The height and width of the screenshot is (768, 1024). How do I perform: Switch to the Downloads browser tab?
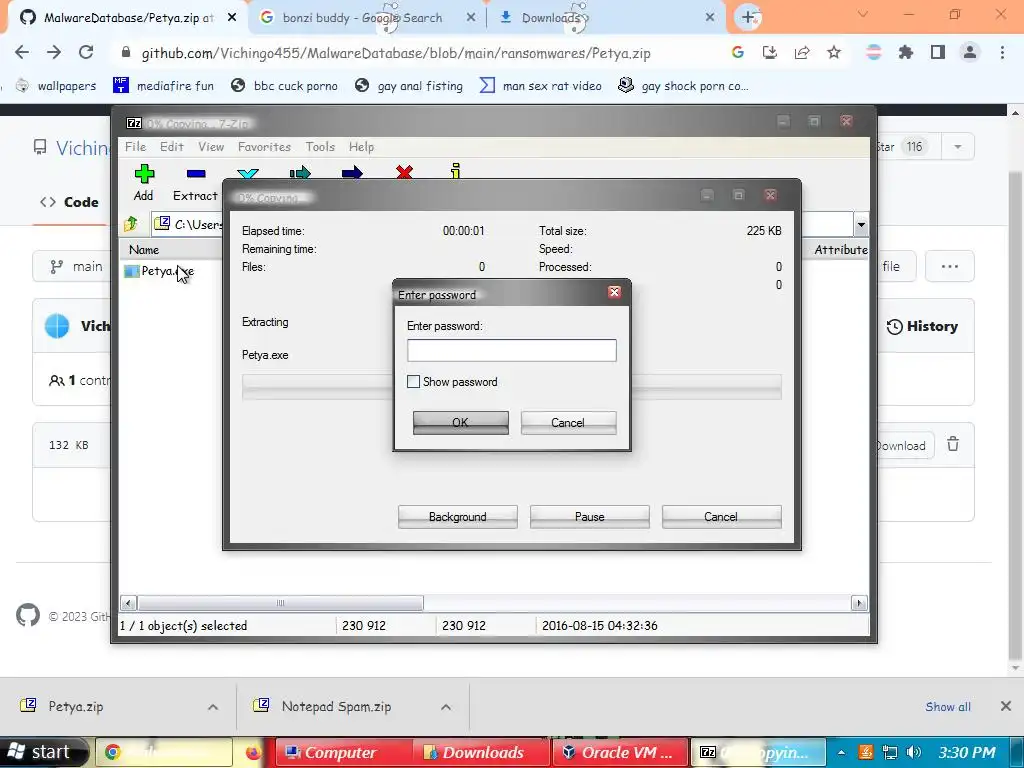[551, 18]
